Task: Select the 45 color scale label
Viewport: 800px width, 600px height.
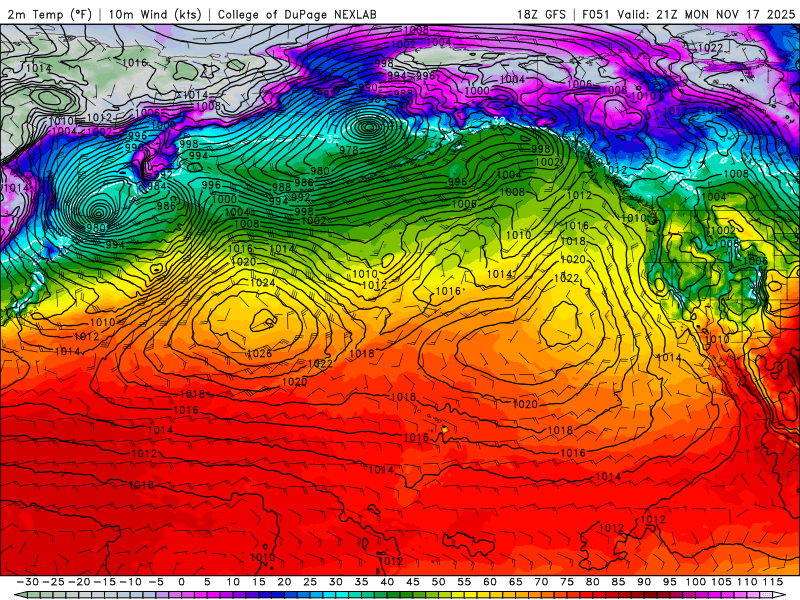Action: pyautogui.click(x=413, y=582)
